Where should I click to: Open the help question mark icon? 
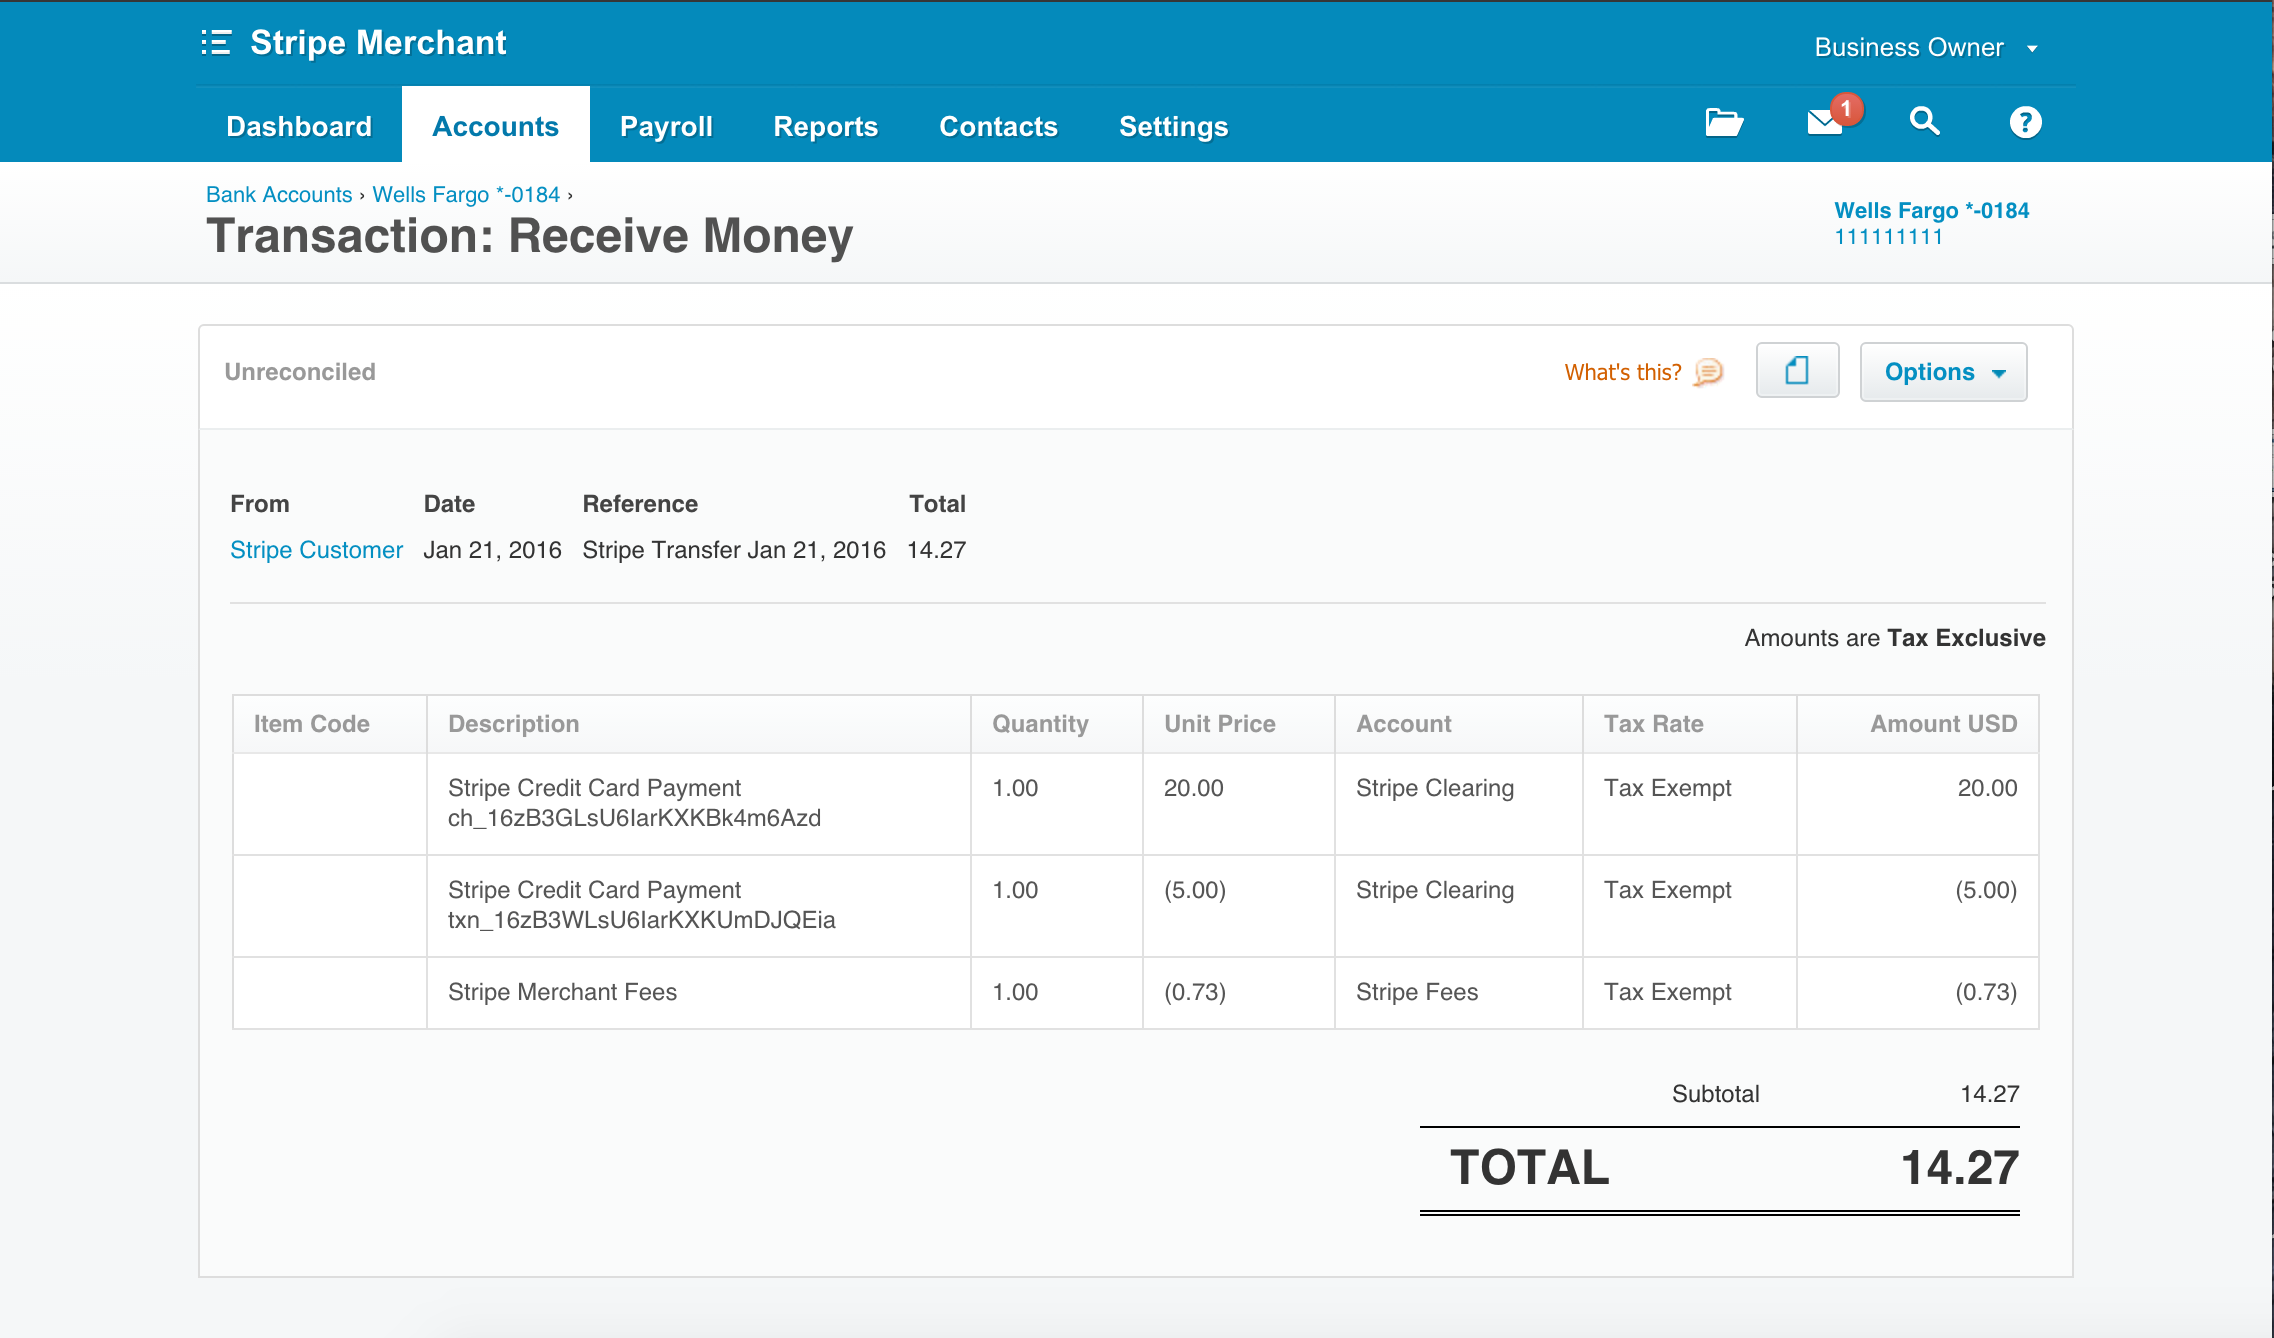(x=2025, y=122)
